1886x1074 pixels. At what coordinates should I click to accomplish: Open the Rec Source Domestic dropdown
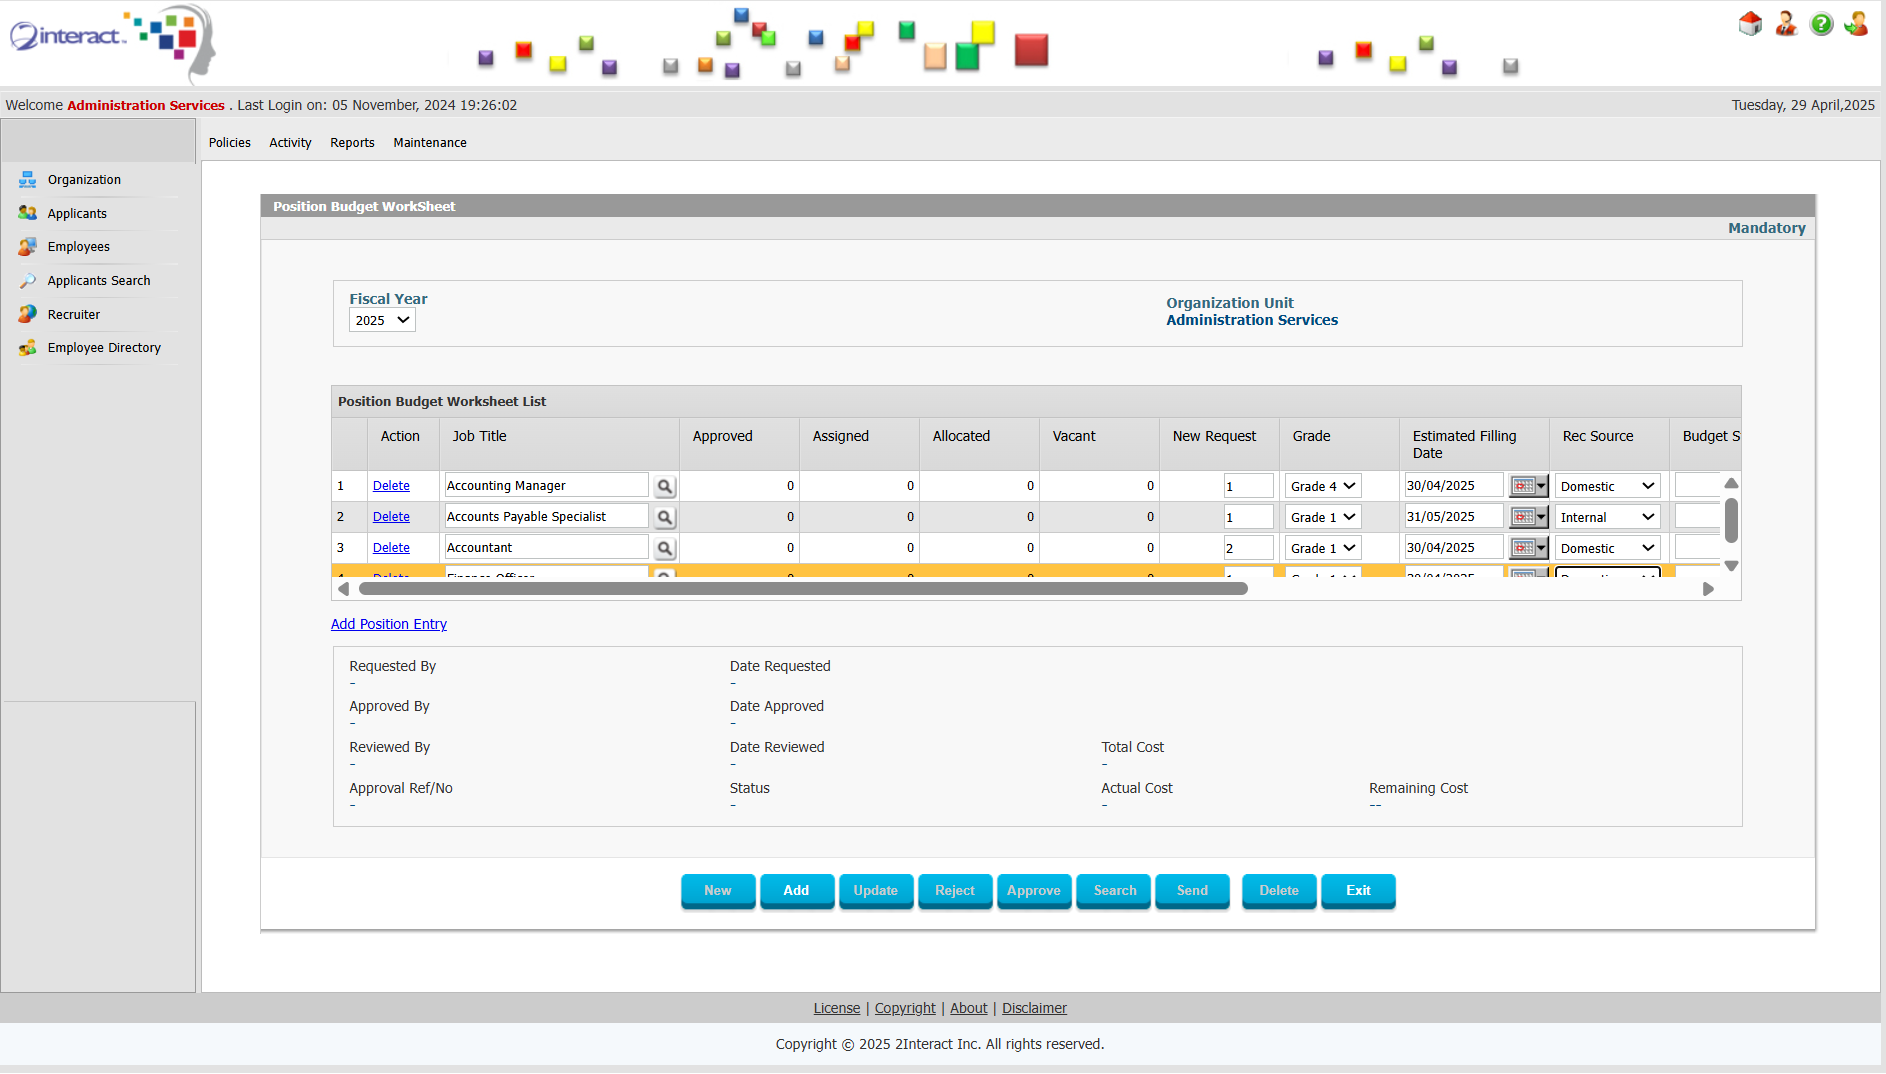(x=1606, y=486)
